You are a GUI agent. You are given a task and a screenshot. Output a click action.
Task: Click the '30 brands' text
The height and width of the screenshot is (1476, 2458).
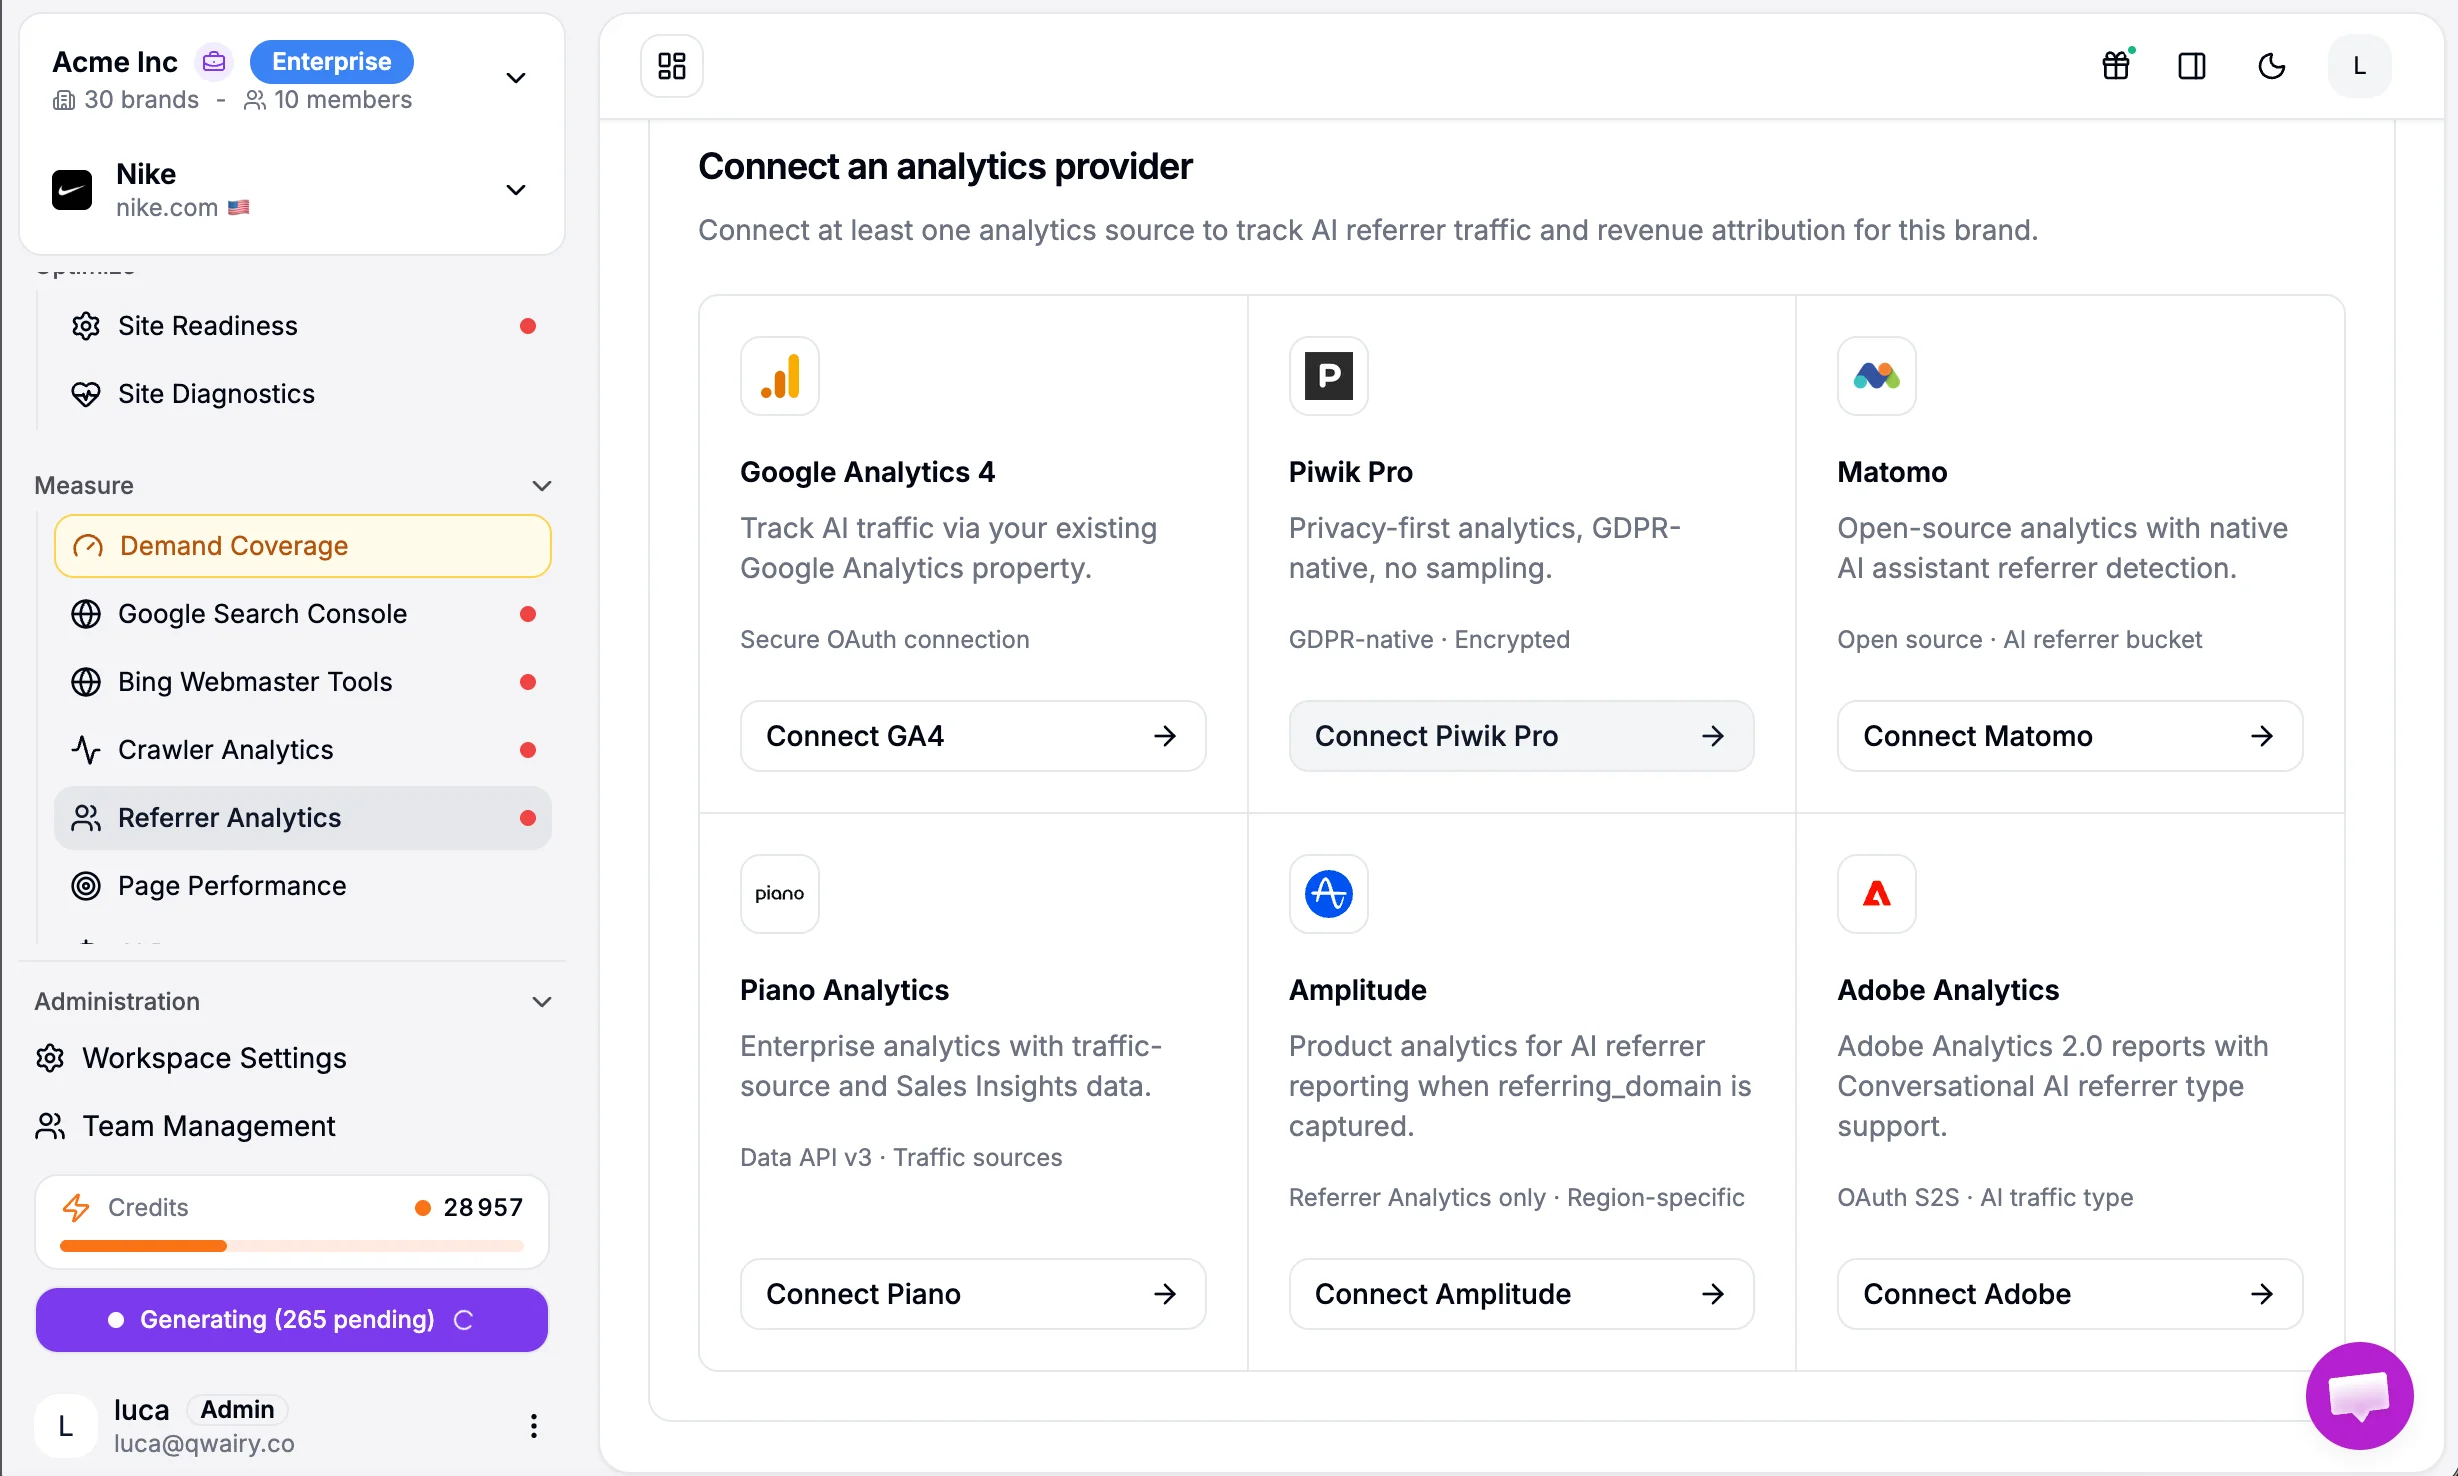pos(141,100)
